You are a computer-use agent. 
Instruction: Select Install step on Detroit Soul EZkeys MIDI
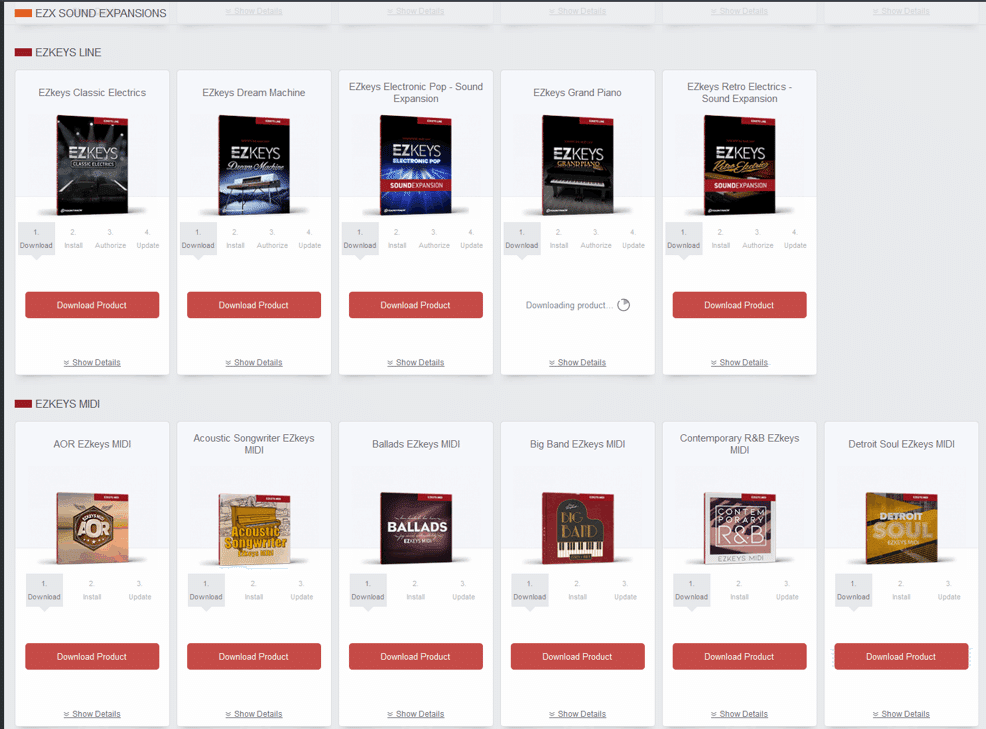pos(901,591)
